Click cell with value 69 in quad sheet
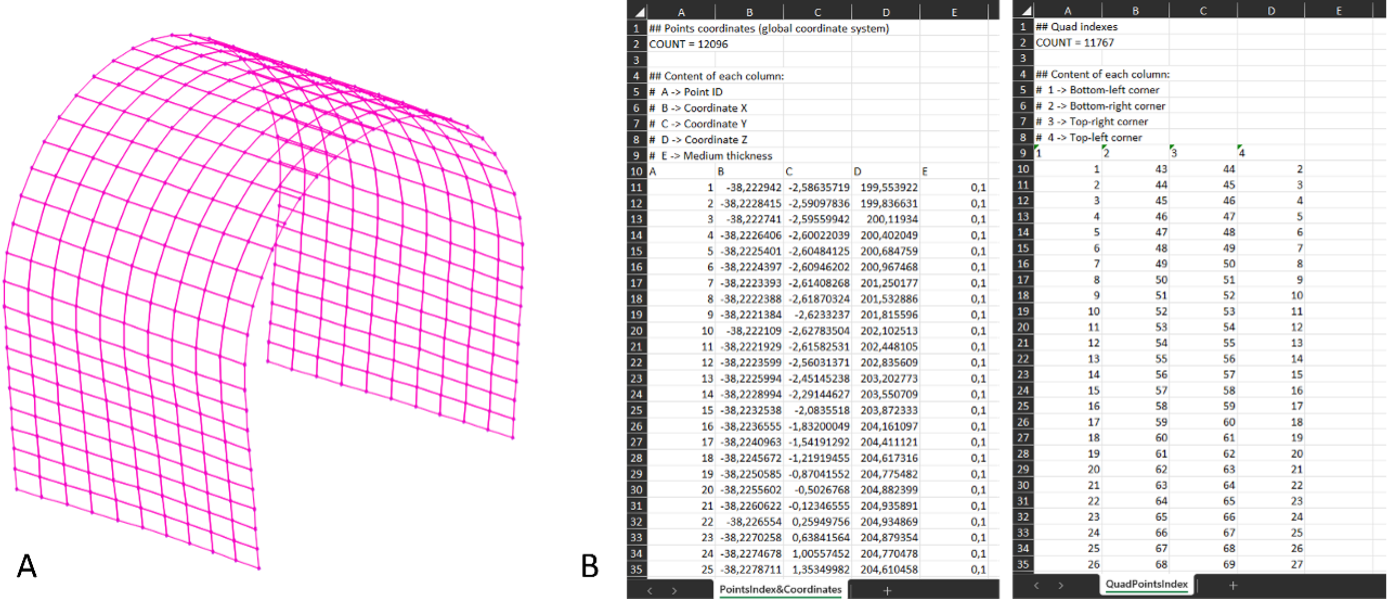The image size is (1390, 601). [x=1203, y=564]
